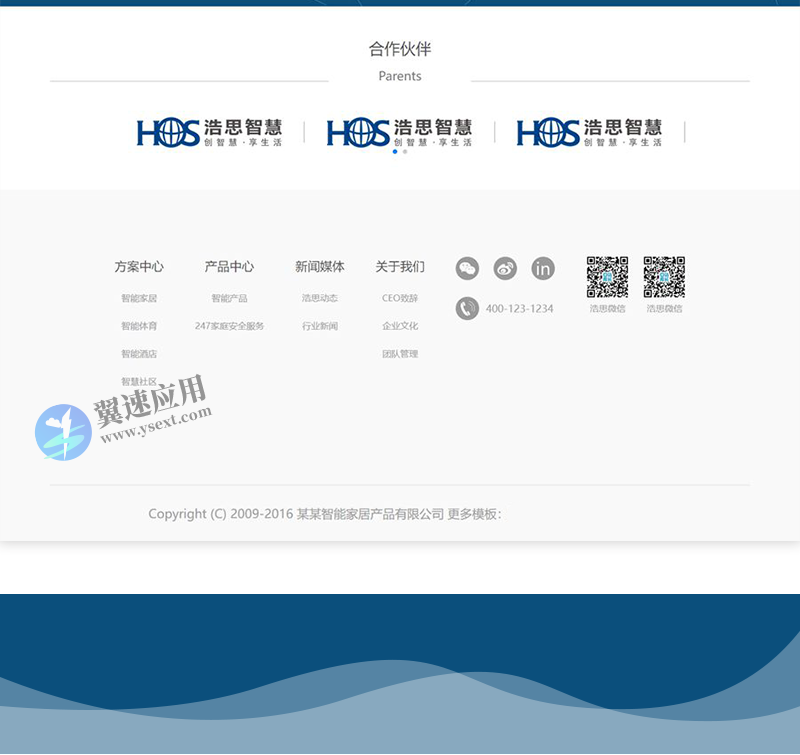Viewport: 800px width, 755px height.
Task: Open the LinkedIn icon link
Action: click(x=543, y=268)
